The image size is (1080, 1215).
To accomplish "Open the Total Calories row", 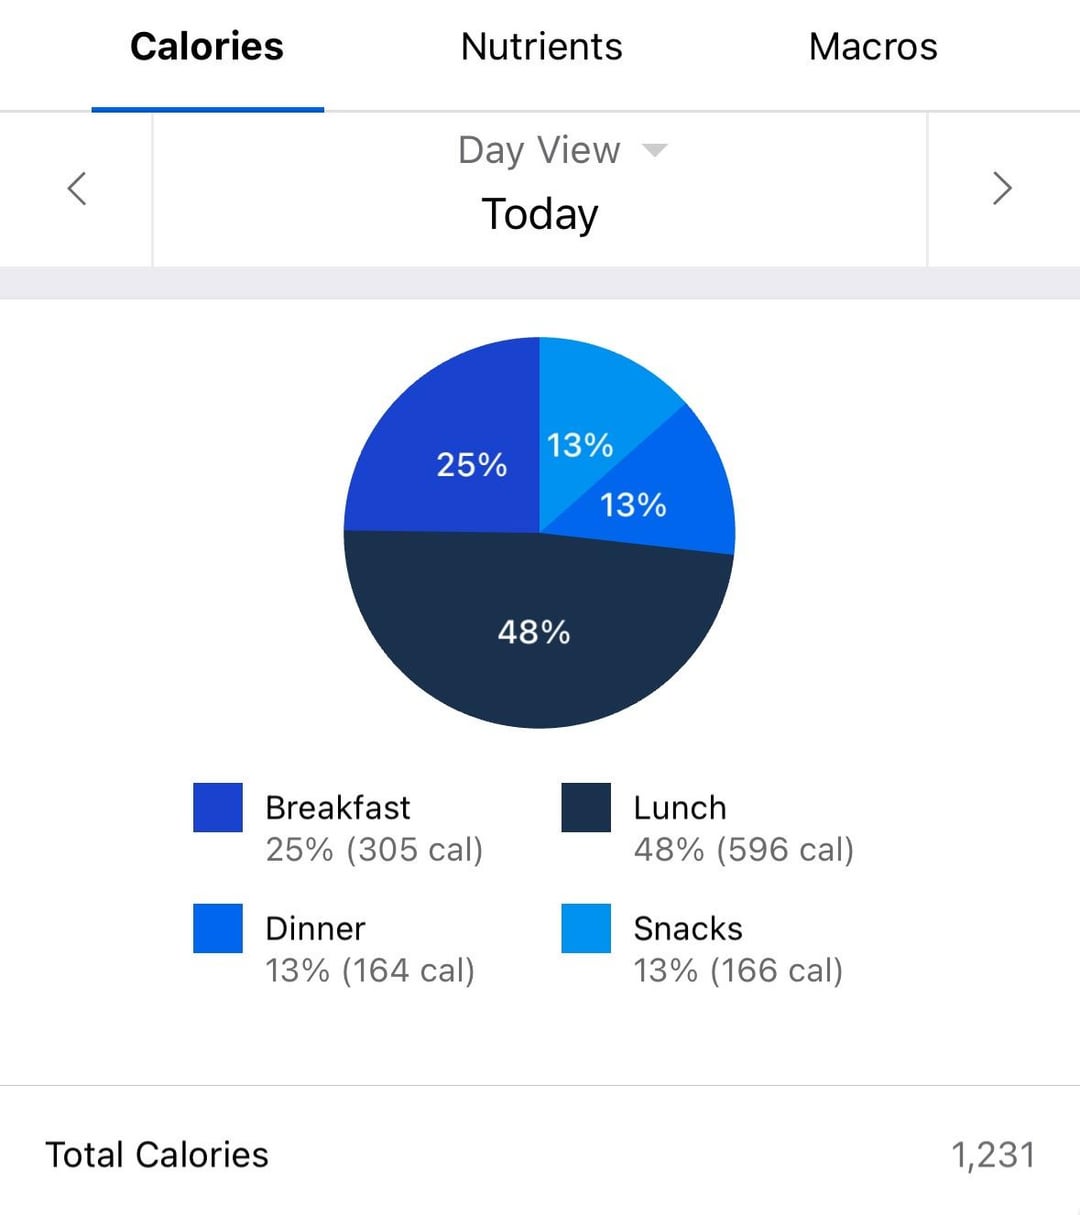I will pos(540,1155).
